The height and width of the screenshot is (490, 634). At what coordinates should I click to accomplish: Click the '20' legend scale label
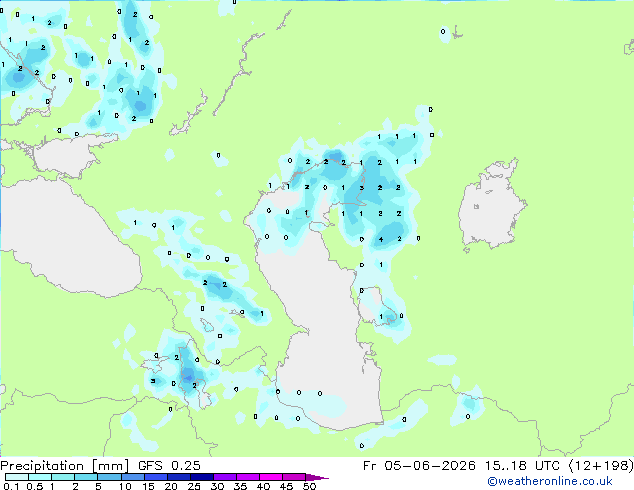[x=171, y=486]
